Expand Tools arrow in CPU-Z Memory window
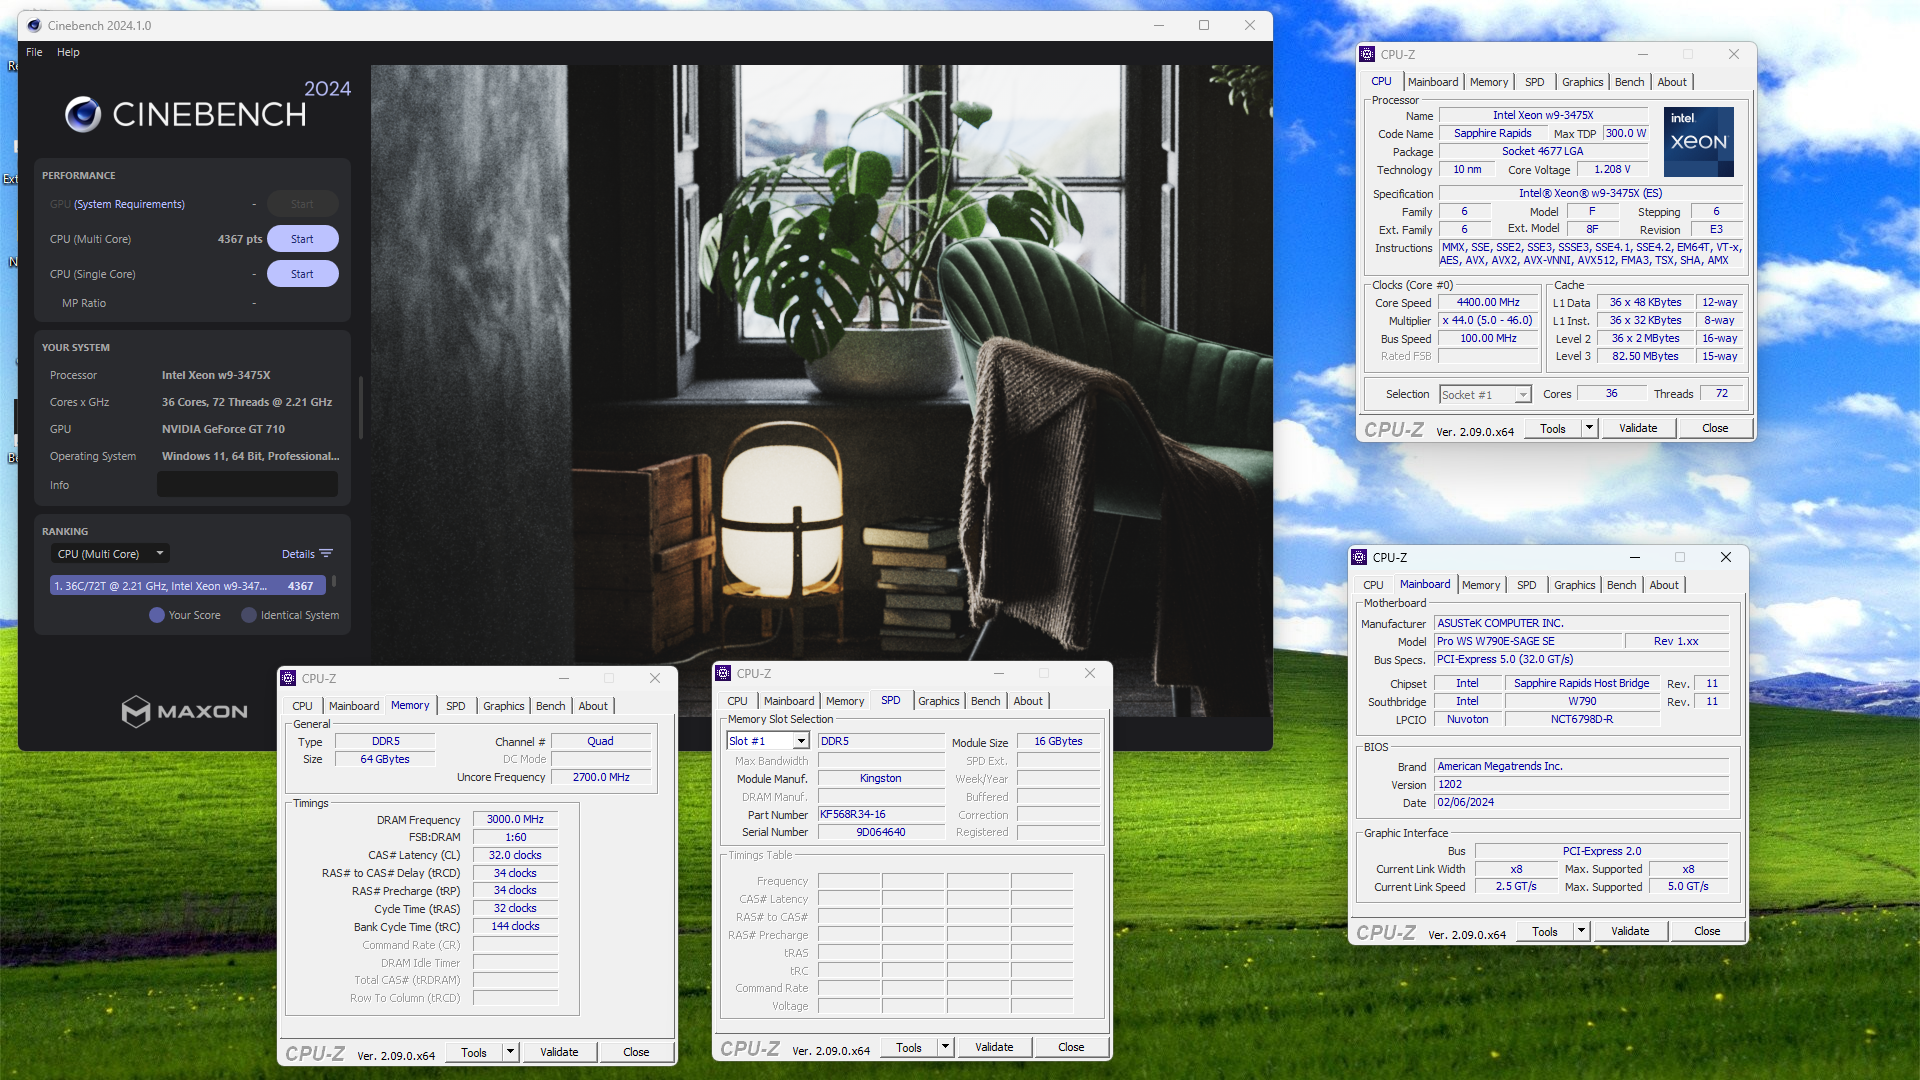 (x=510, y=1052)
